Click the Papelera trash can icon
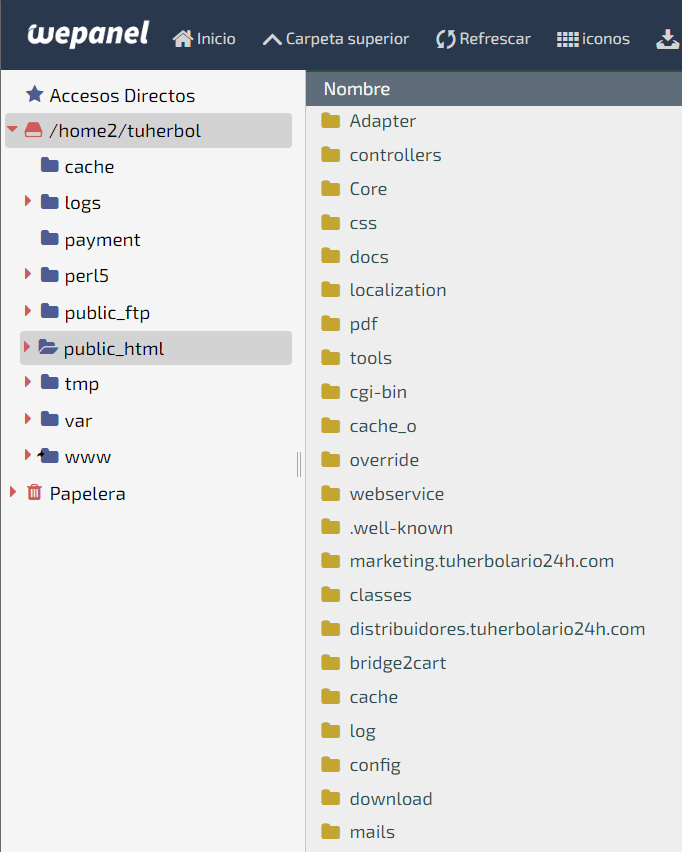Image resolution: width=682 pixels, height=852 pixels. pos(34,492)
